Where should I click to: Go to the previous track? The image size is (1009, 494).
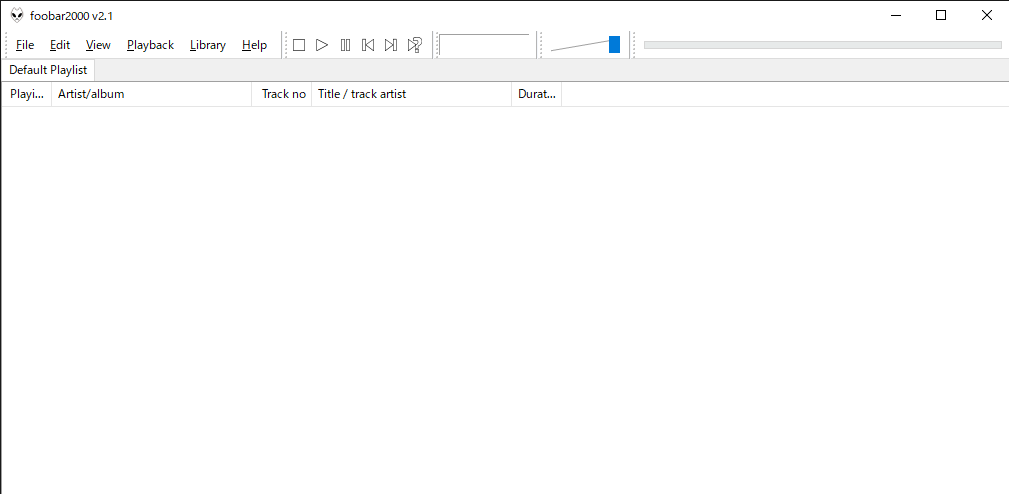point(368,45)
